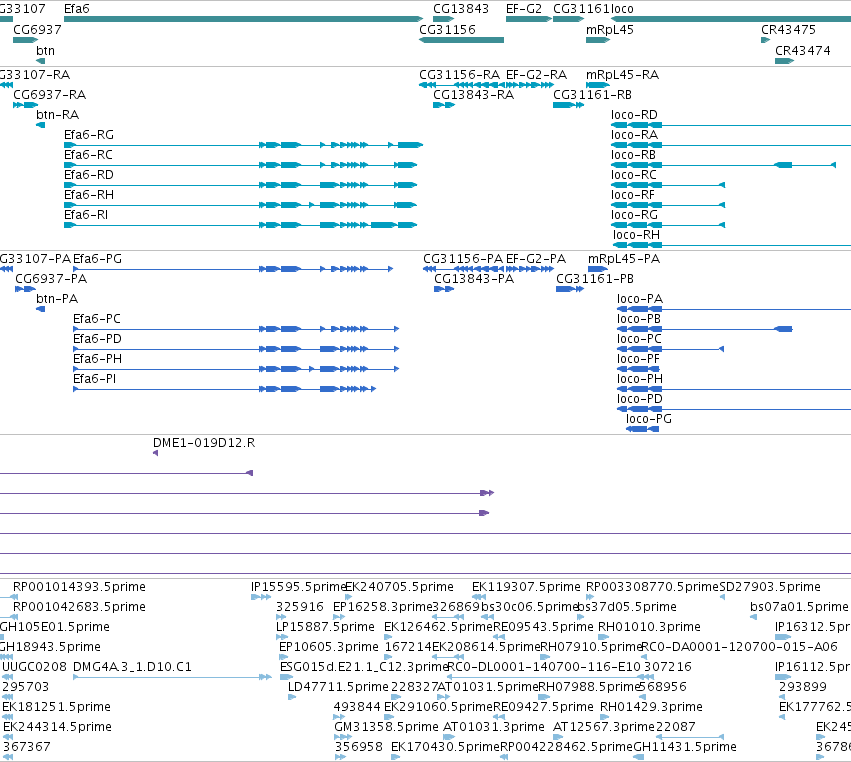The image size is (851, 762).
Task: Select the loco-PD protein label
Action: 640,399
